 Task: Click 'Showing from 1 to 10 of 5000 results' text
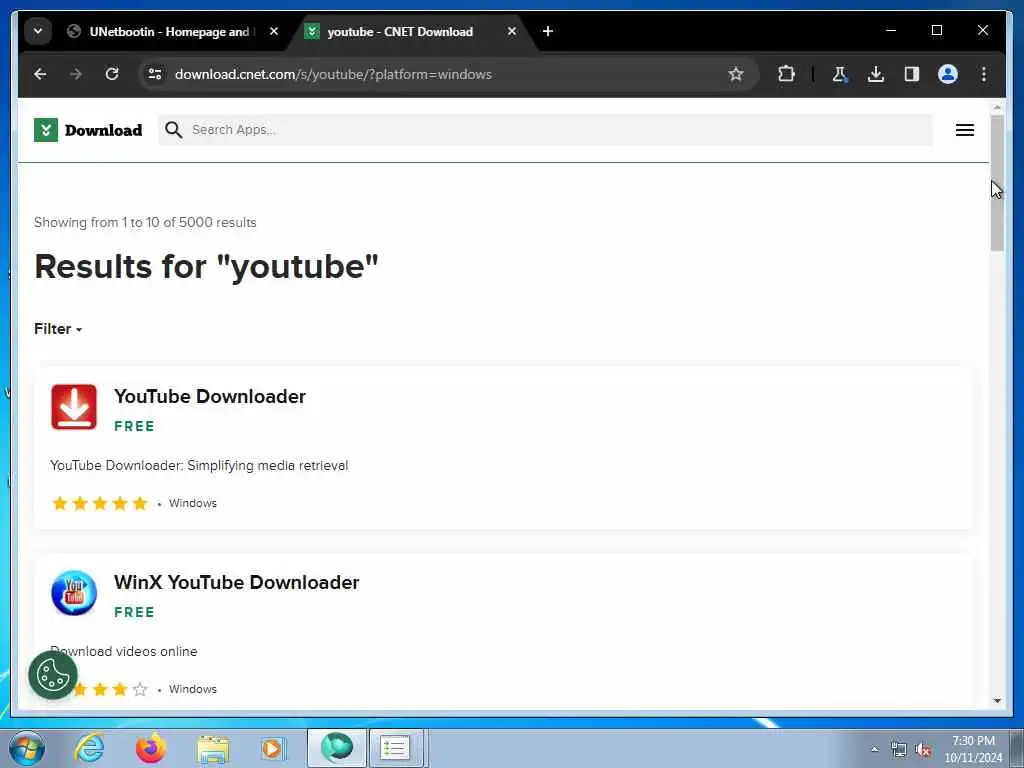145,223
